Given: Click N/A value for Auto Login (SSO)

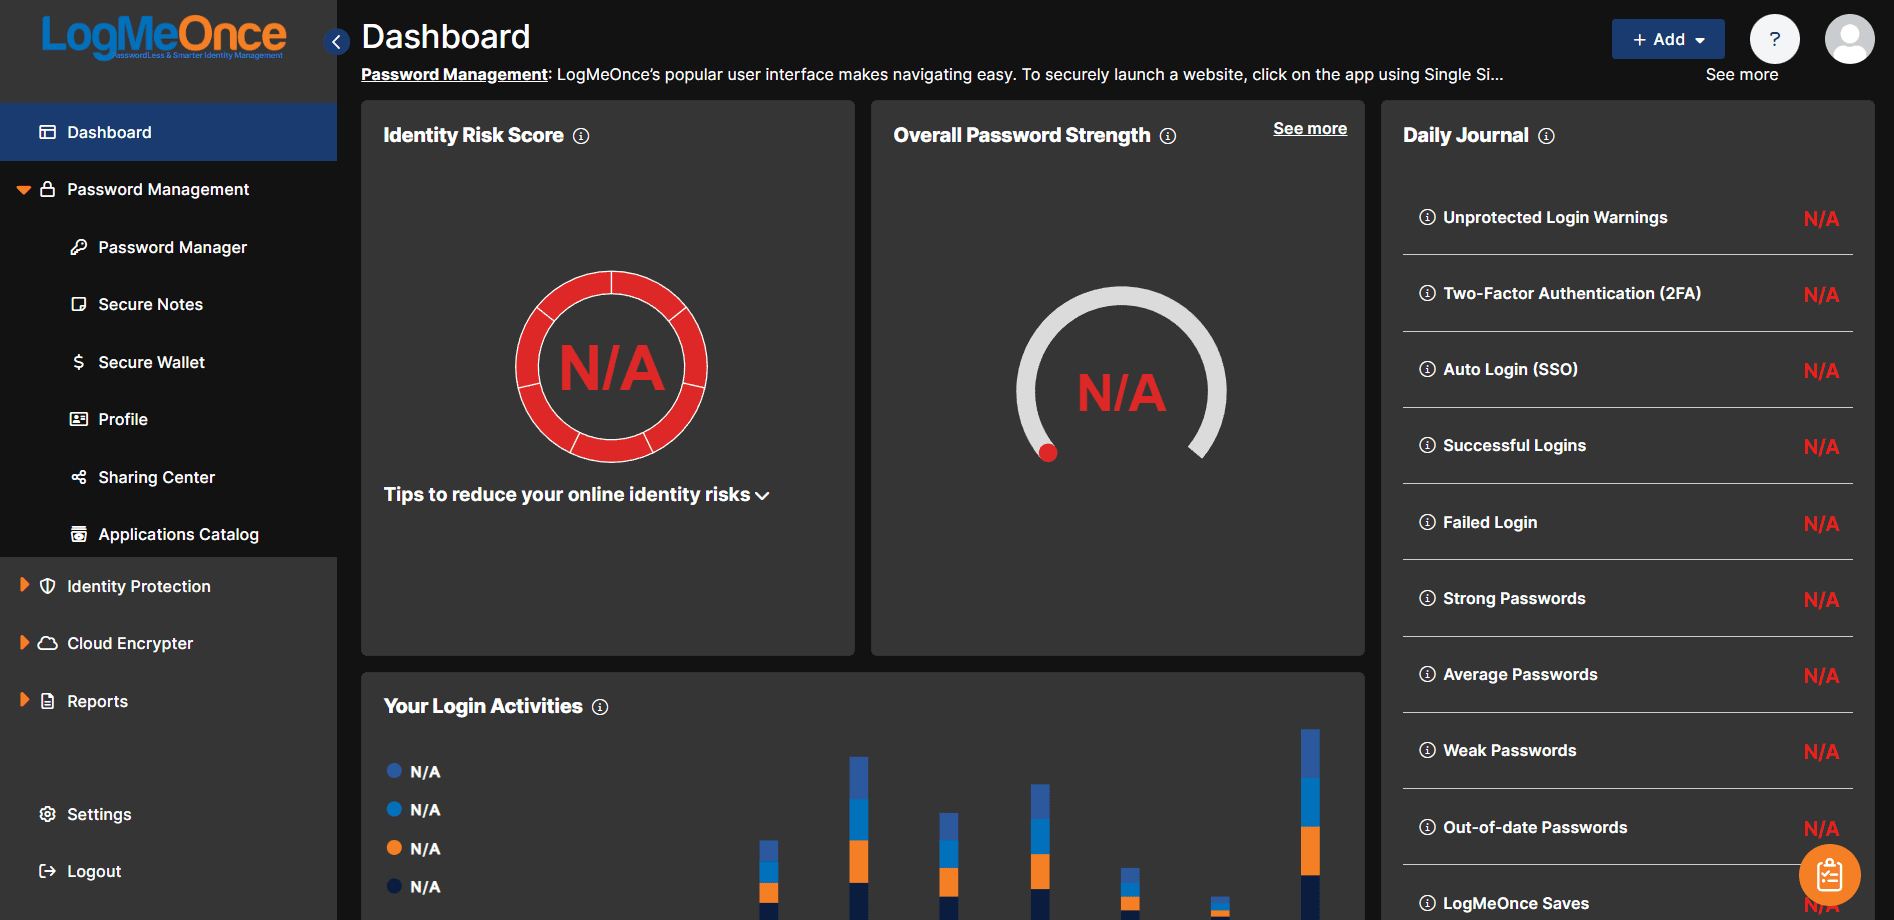Looking at the screenshot, I should click(x=1821, y=371).
